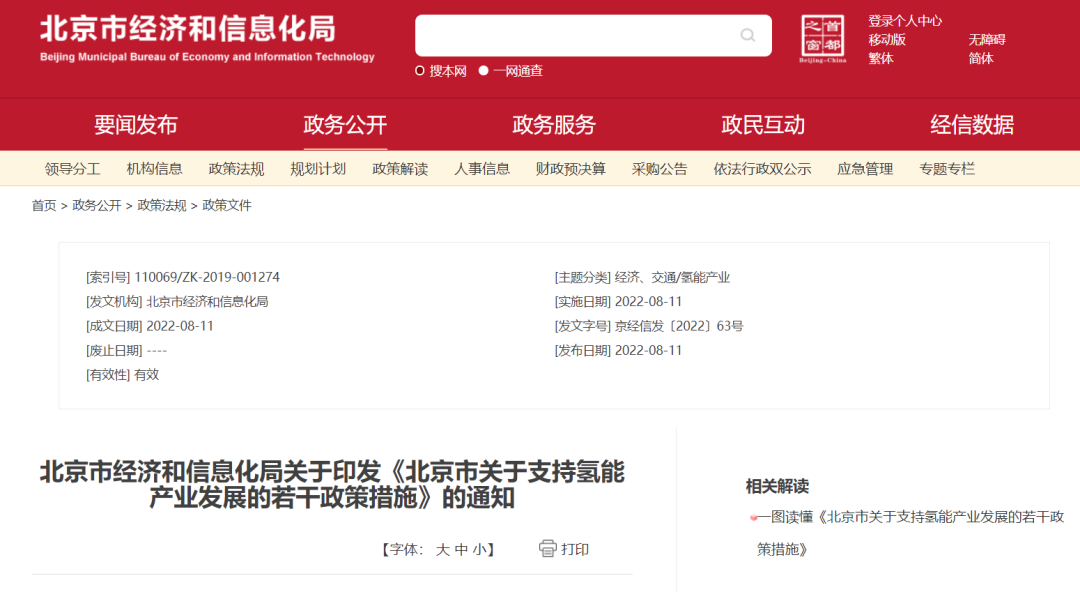Go to 规划计划 submenu
The height and width of the screenshot is (592, 1080).
[x=318, y=169]
